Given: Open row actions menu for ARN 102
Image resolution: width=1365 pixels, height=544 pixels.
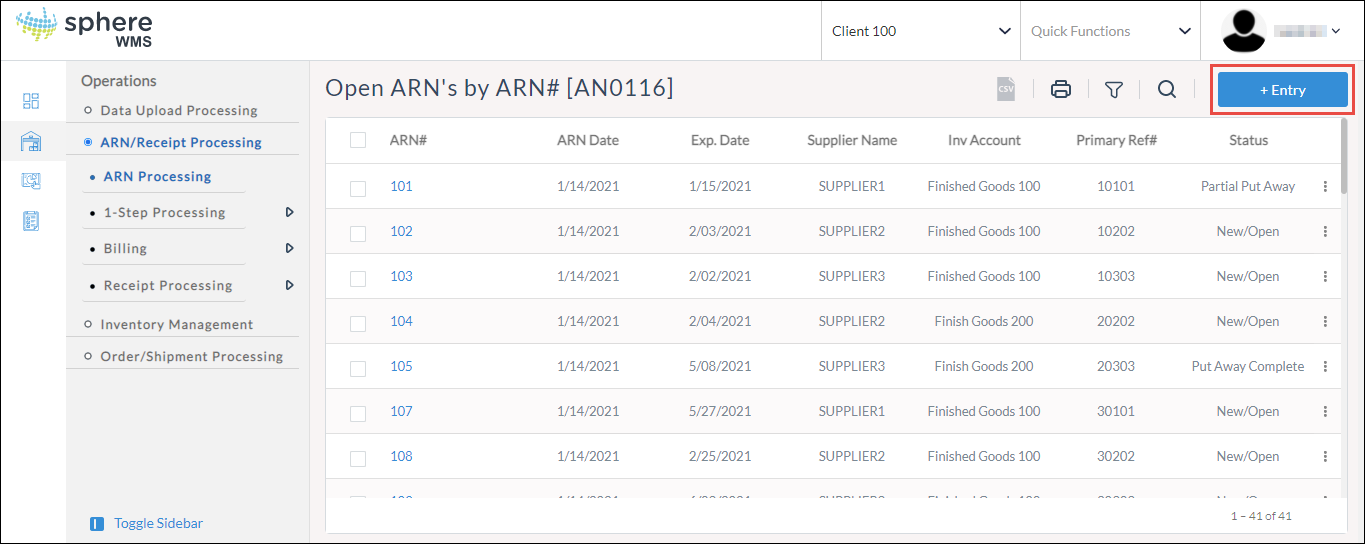Looking at the screenshot, I should click(x=1325, y=231).
